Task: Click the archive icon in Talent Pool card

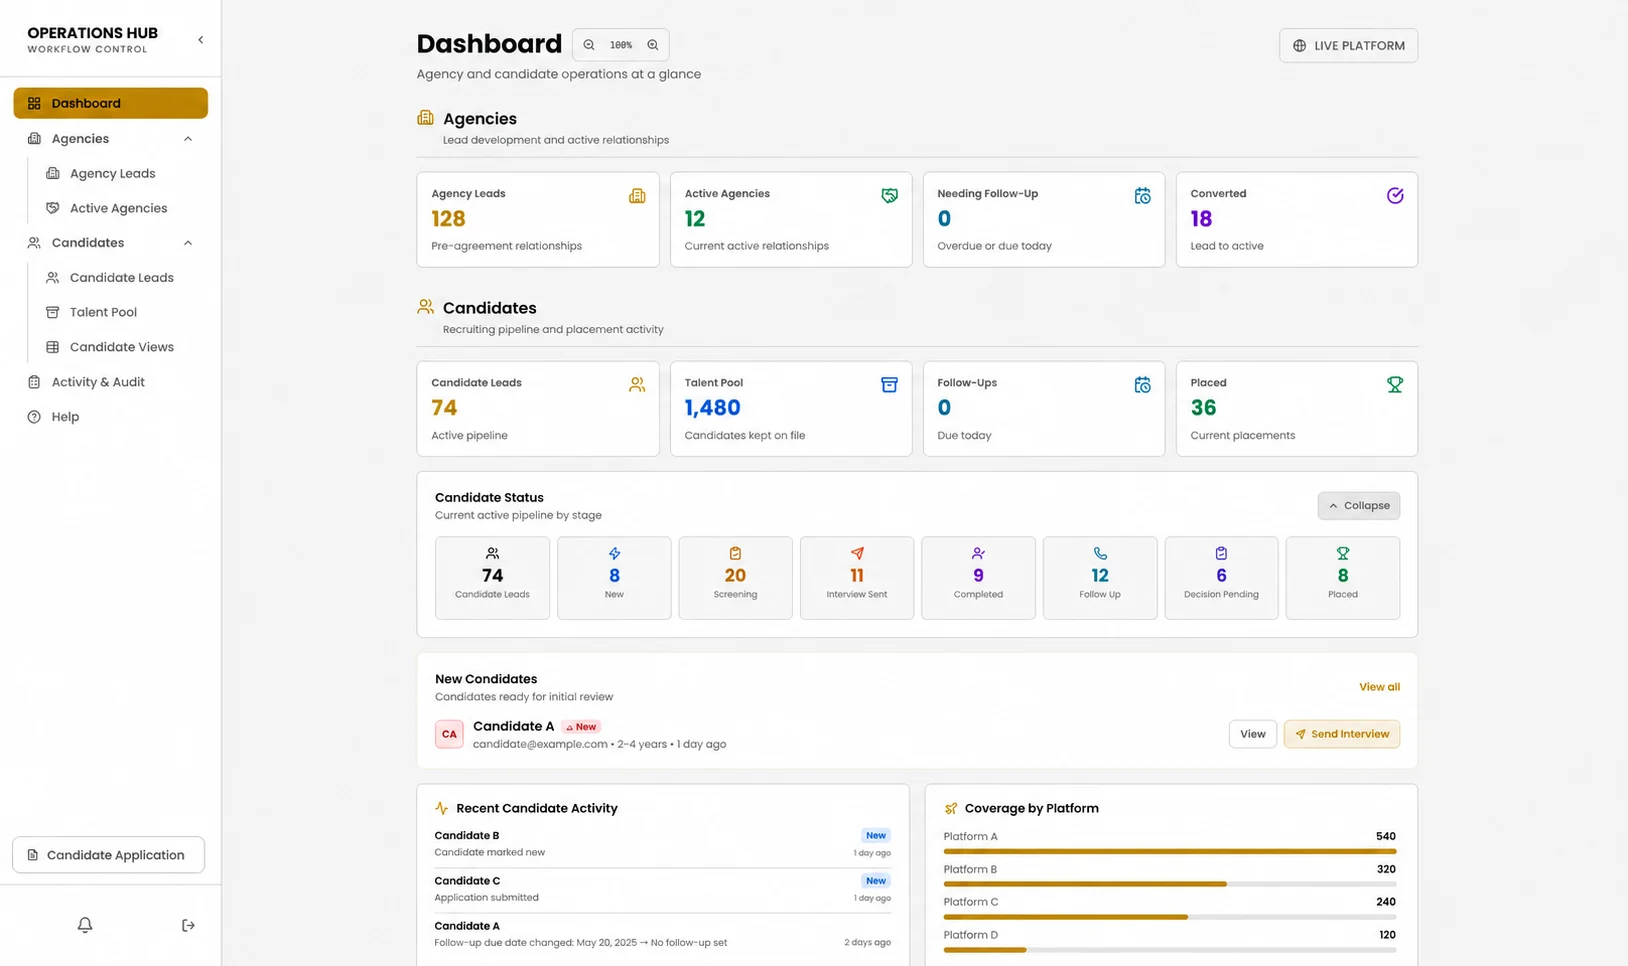Action: pyautogui.click(x=889, y=385)
